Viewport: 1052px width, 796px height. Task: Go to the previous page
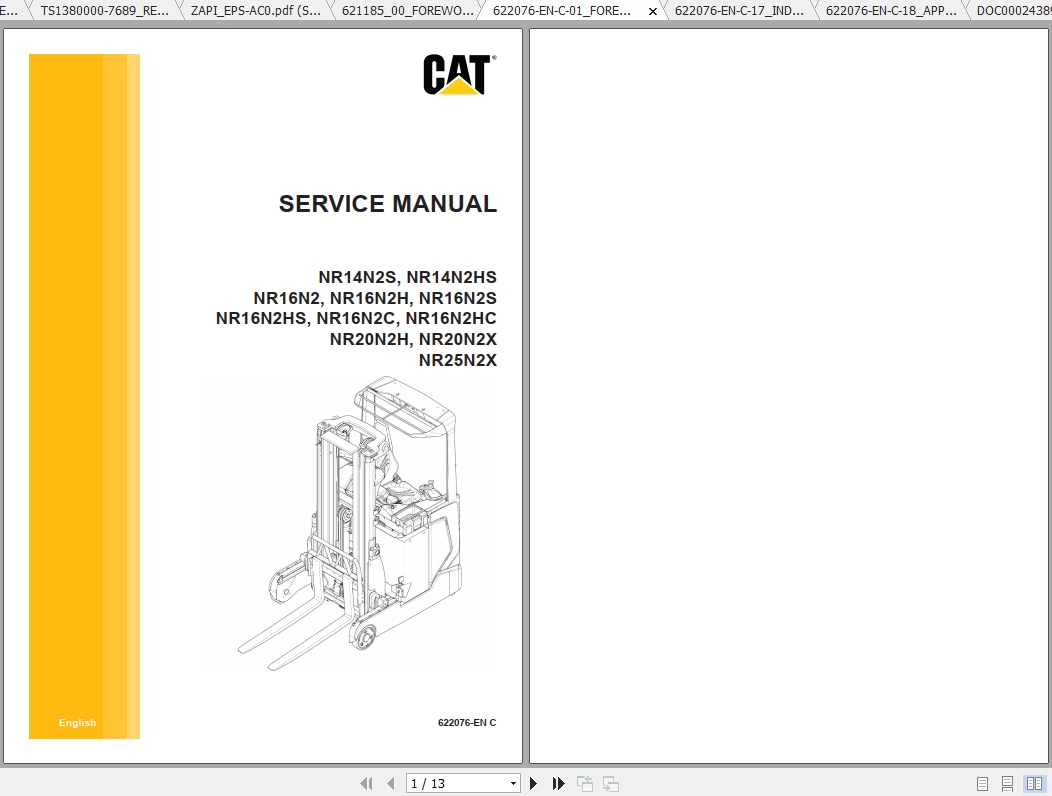pos(390,783)
